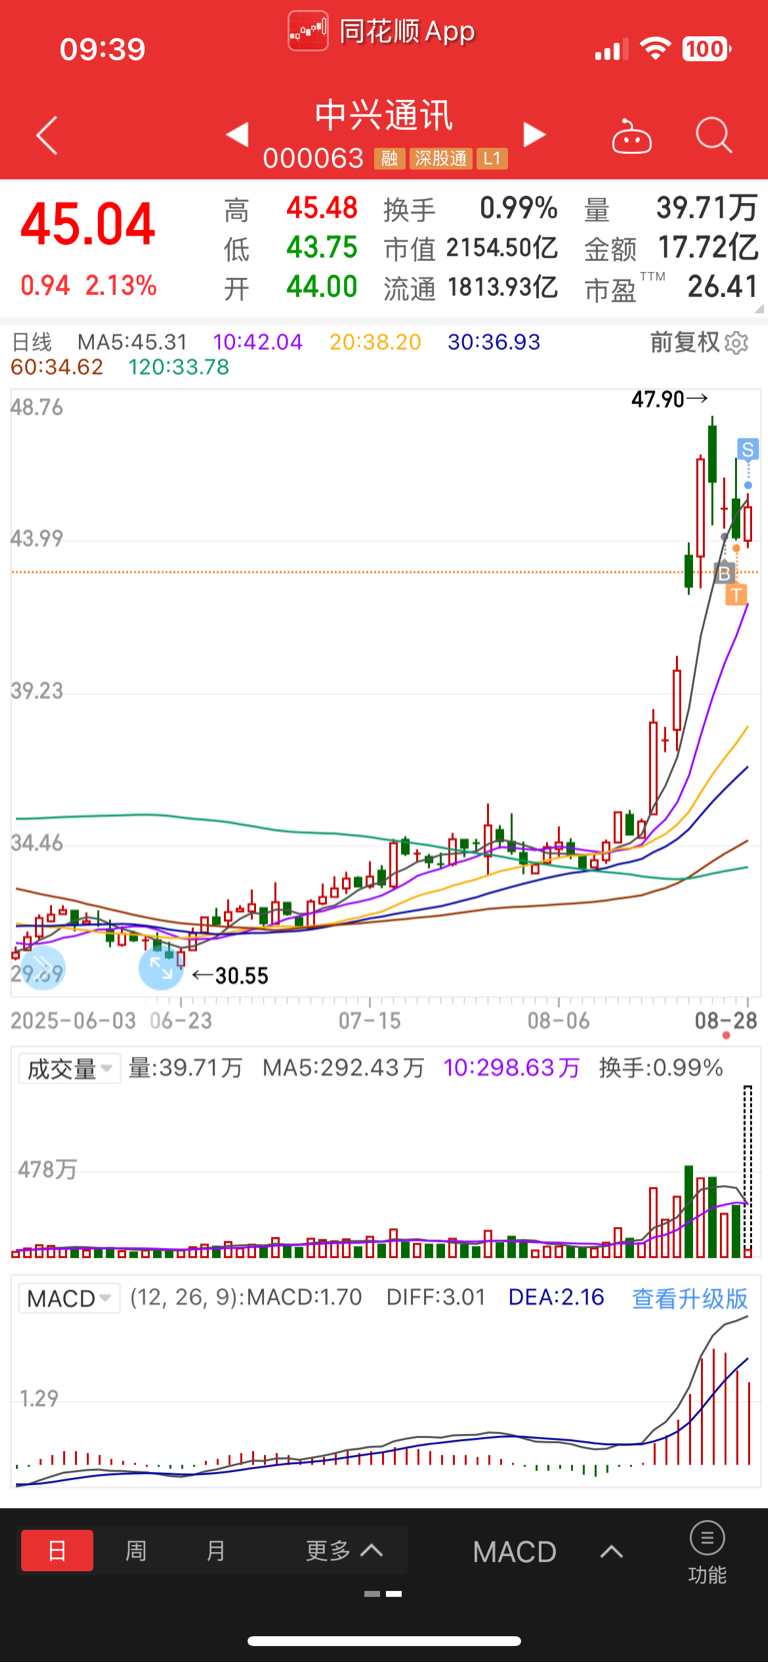
Task: Tap the current price 45.04
Action: (88, 224)
